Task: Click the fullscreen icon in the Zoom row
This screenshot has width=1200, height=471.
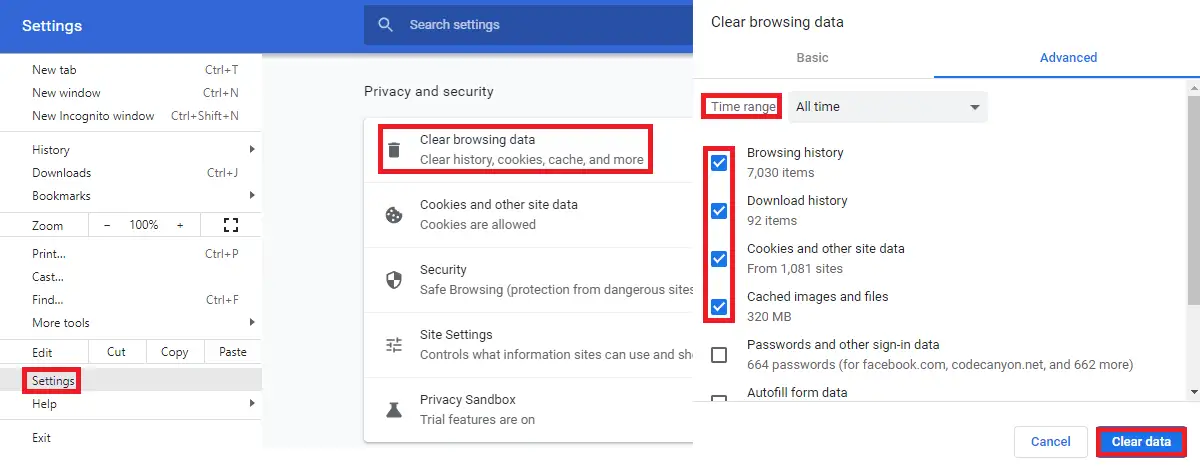Action: pos(231,225)
